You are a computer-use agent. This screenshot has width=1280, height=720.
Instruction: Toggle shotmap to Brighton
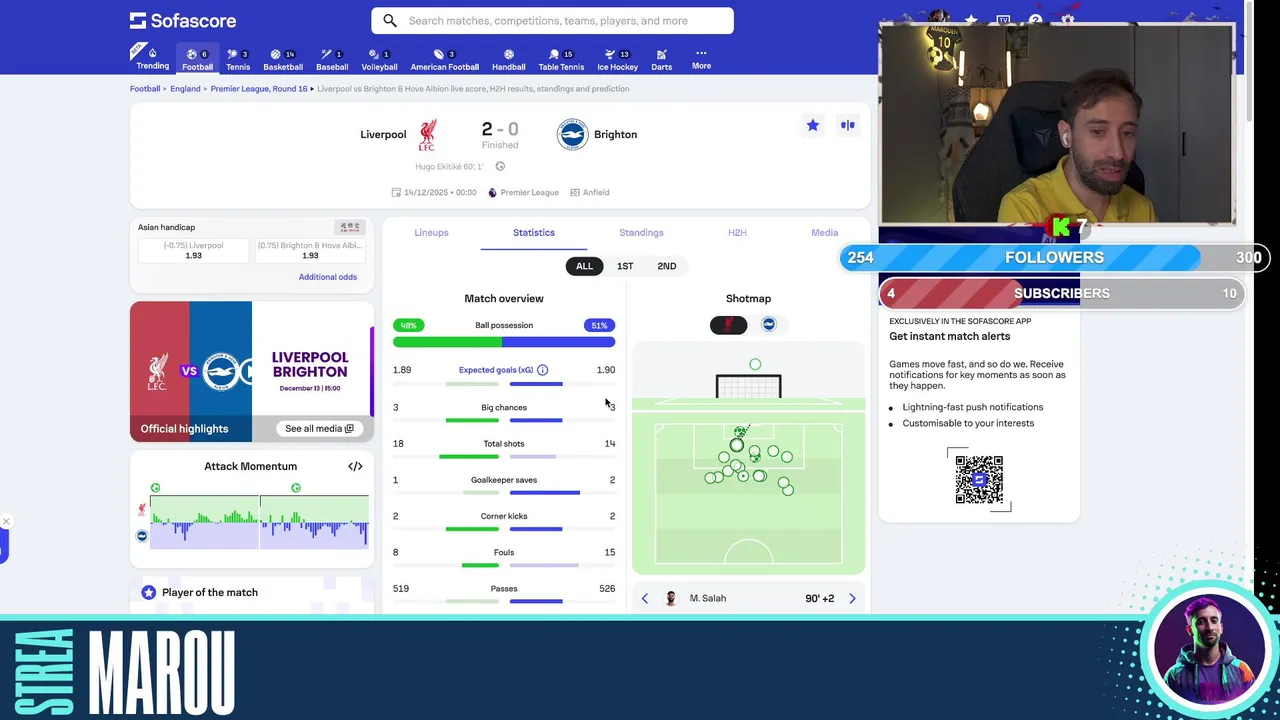(x=769, y=325)
